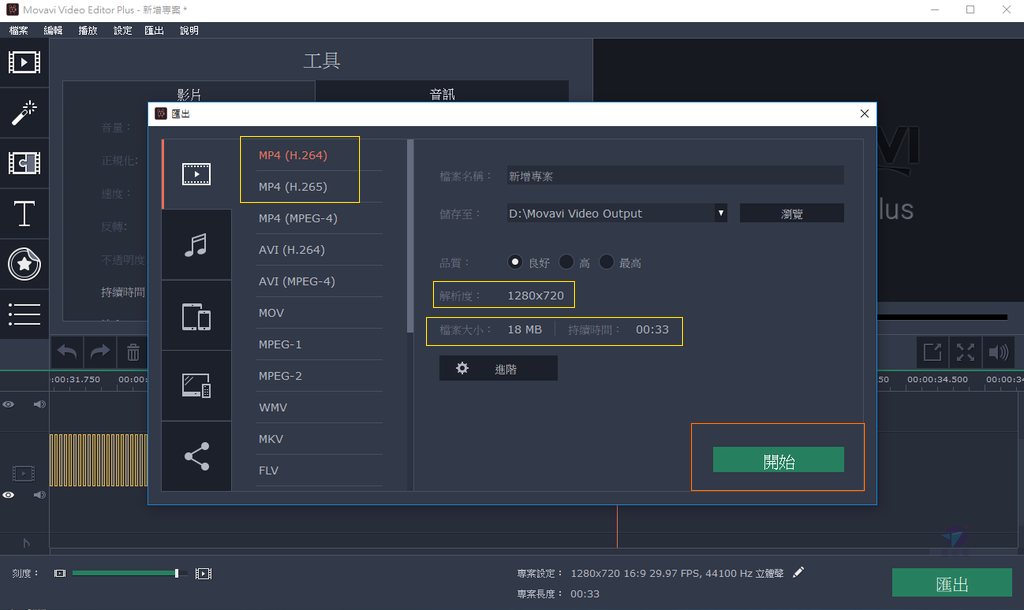Choose MOV format
The image size is (1024, 610).
coord(271,313)
